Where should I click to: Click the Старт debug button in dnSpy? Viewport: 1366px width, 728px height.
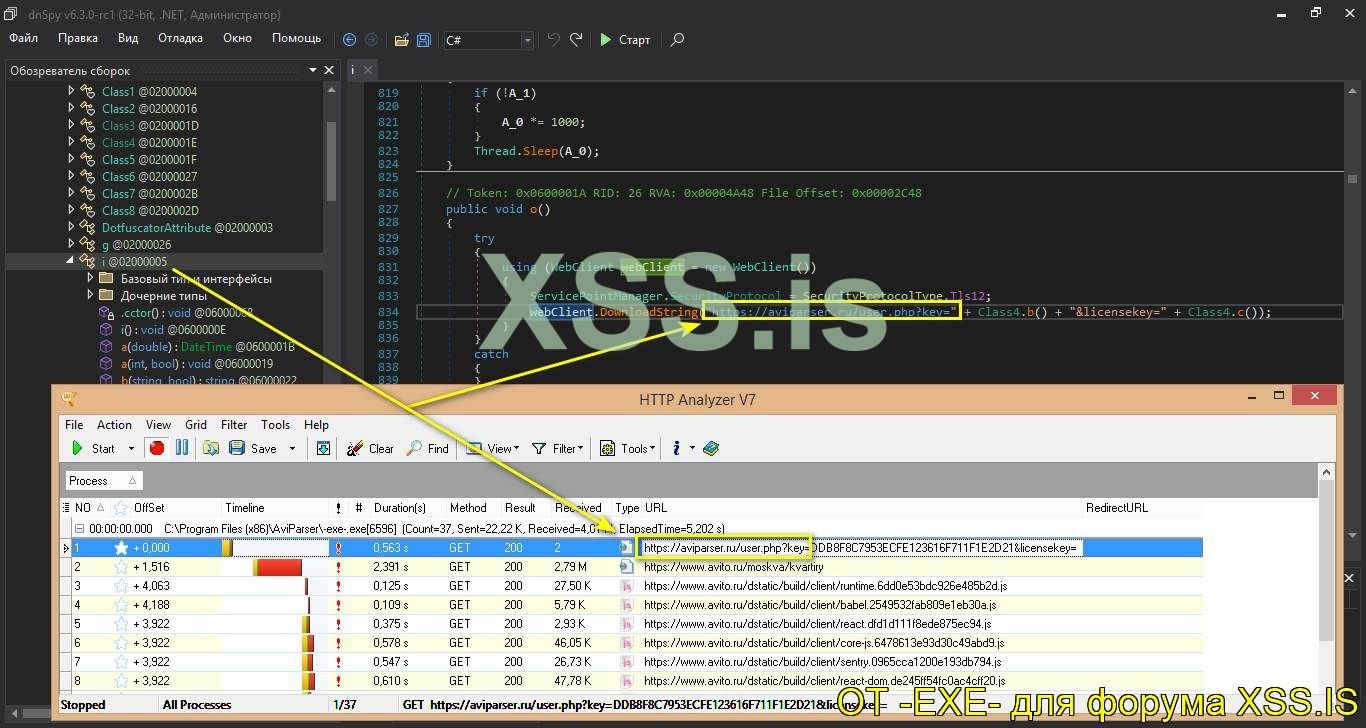point(625,40)
